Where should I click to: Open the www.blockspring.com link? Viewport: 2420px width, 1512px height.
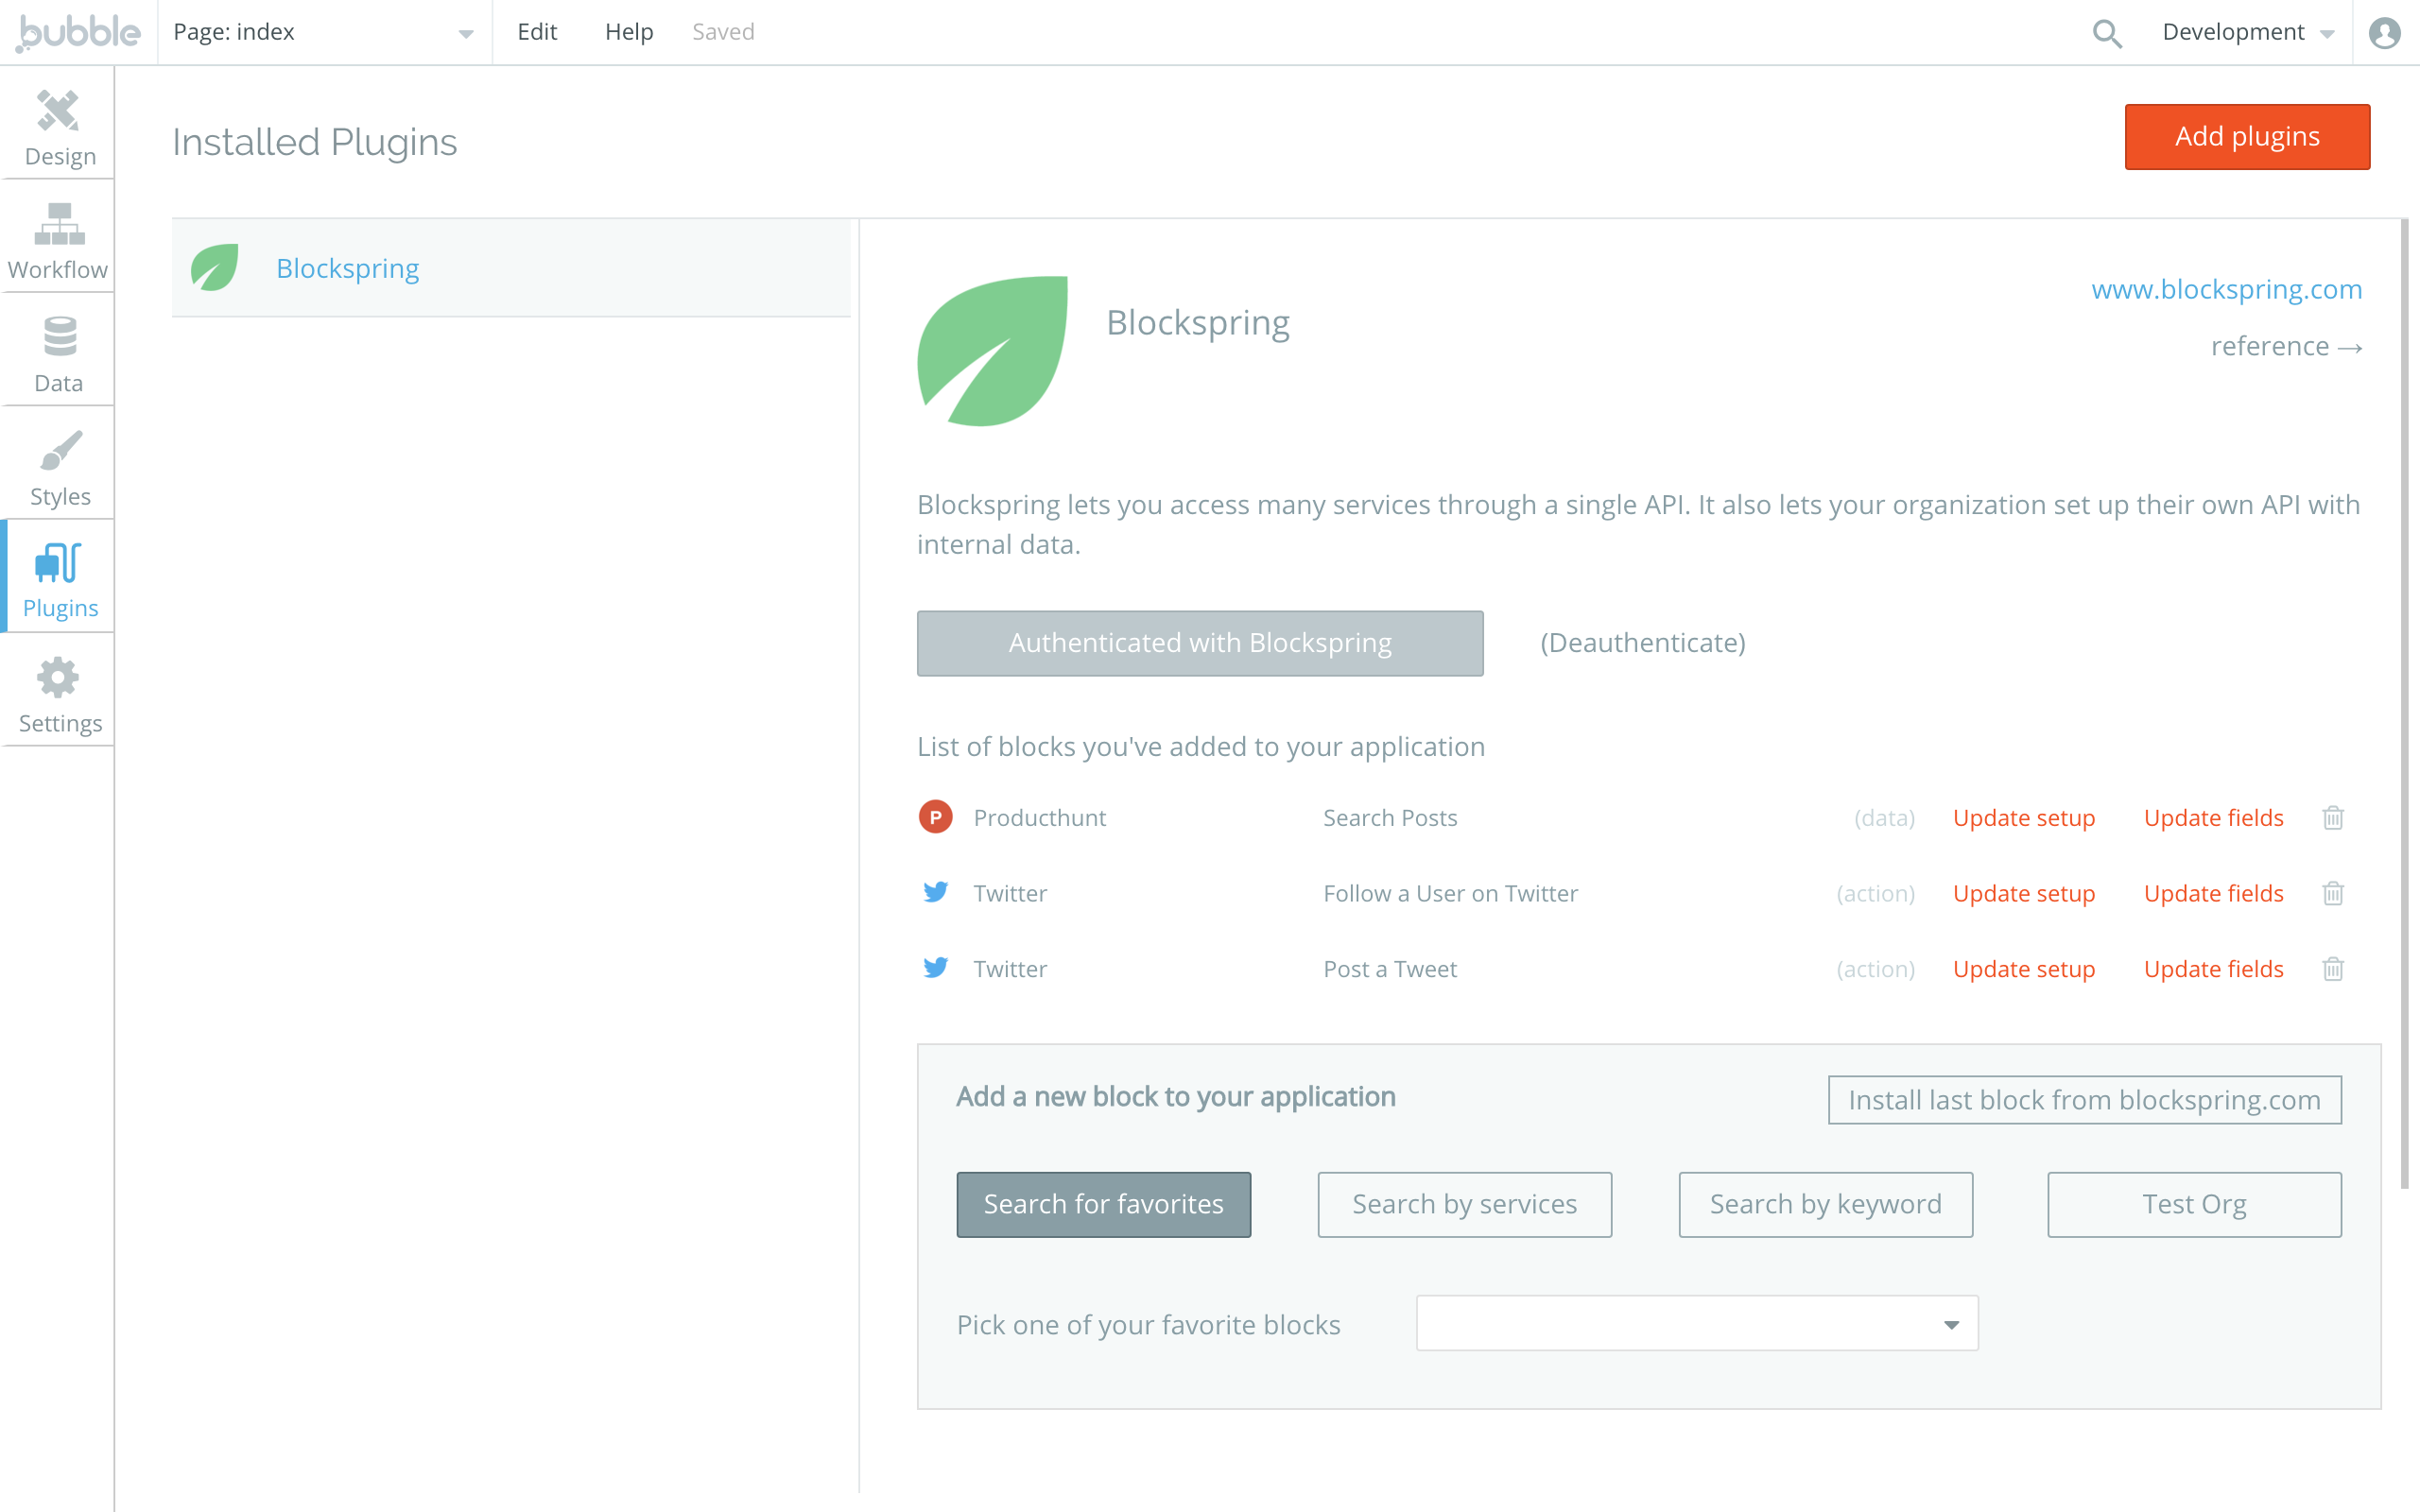point(2226,289)
